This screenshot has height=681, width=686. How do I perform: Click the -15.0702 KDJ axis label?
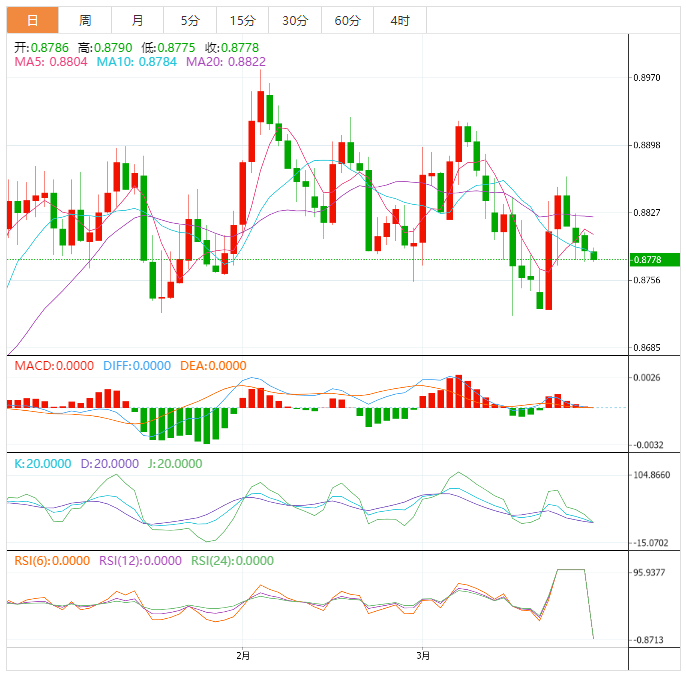click(651, 543)
